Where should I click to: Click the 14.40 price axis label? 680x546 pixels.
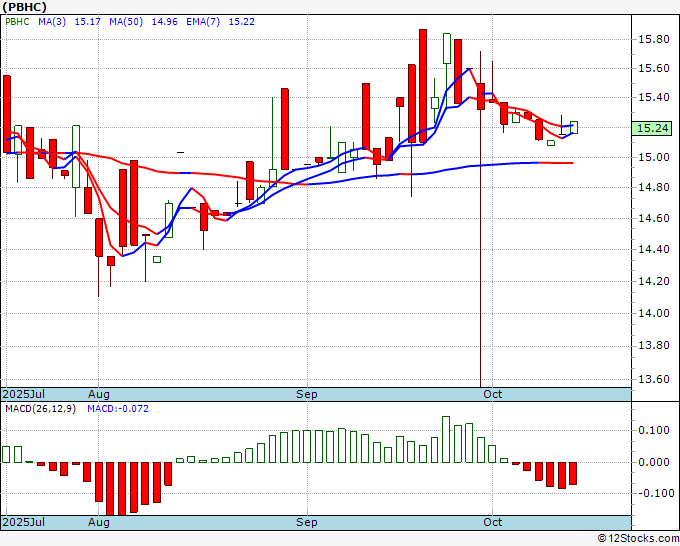pos(654,249)
